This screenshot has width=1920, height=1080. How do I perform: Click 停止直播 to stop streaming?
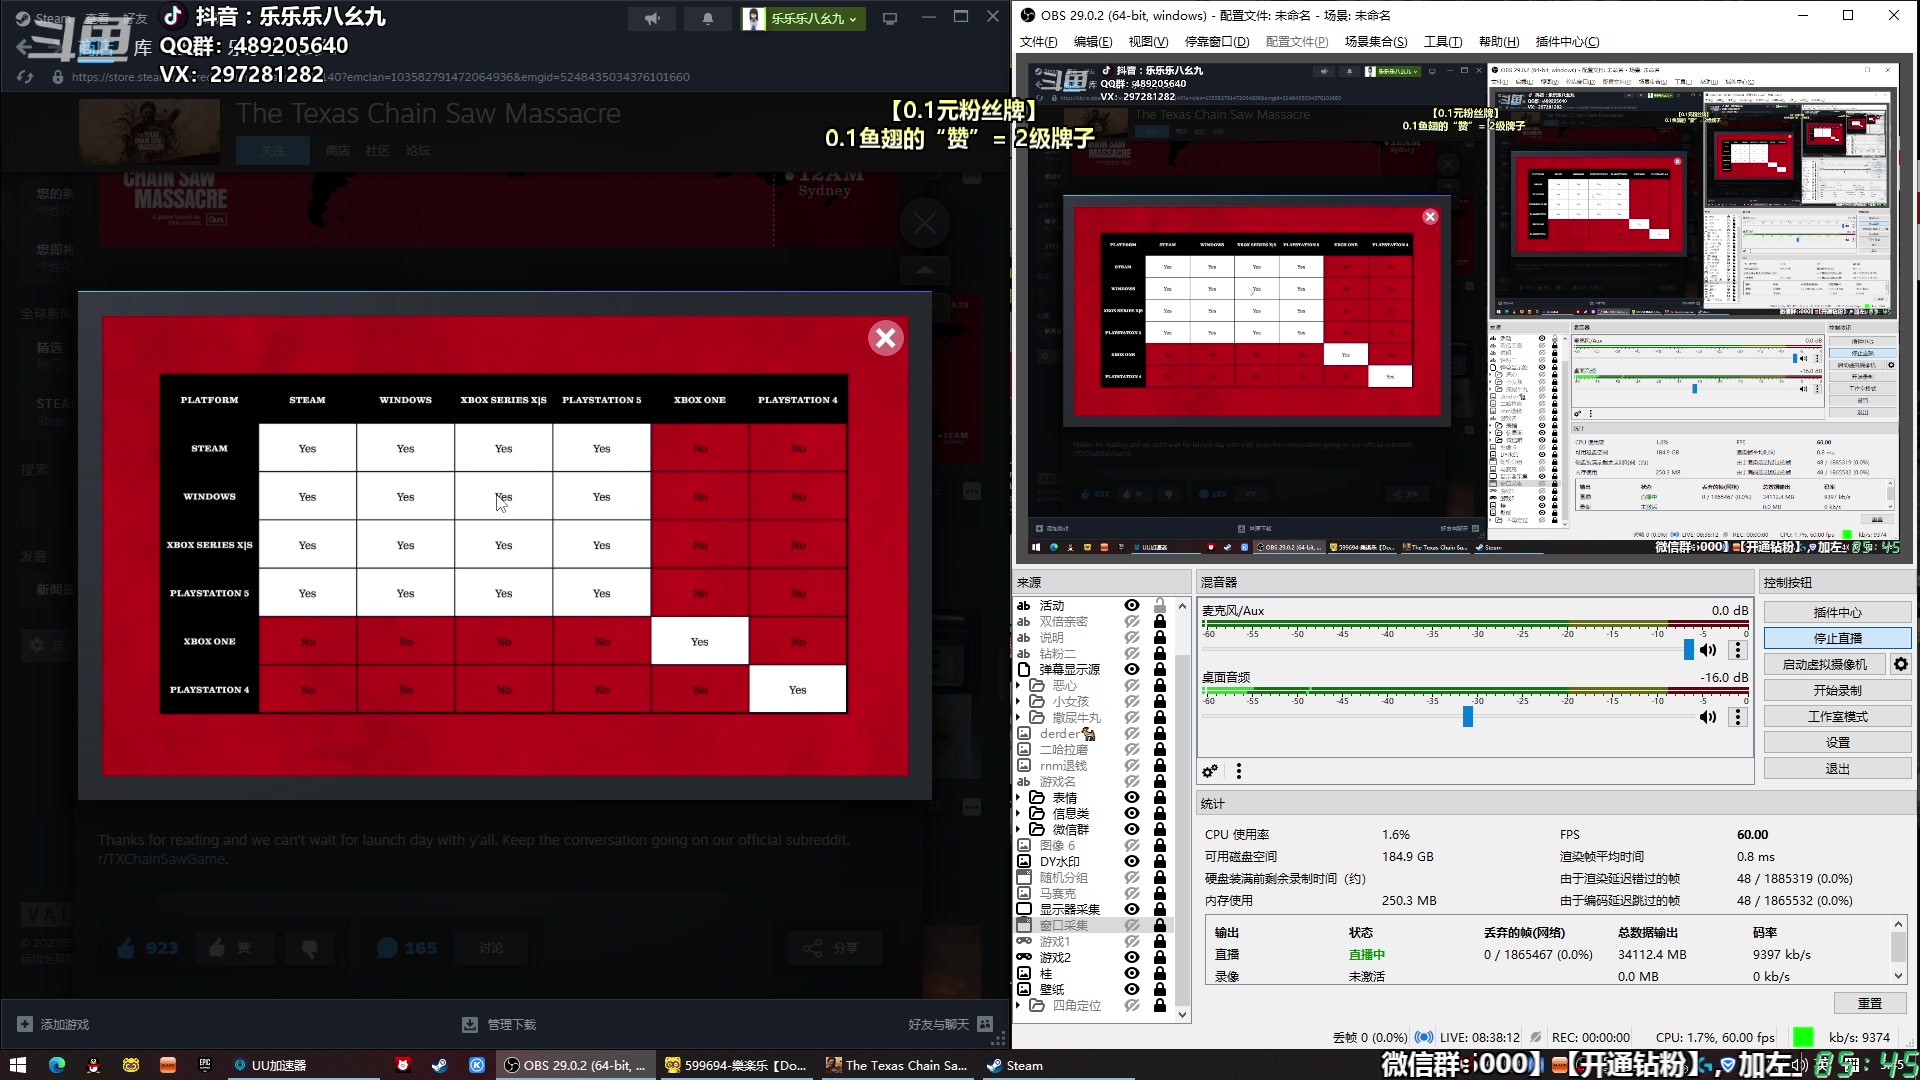click(1837, 638)
